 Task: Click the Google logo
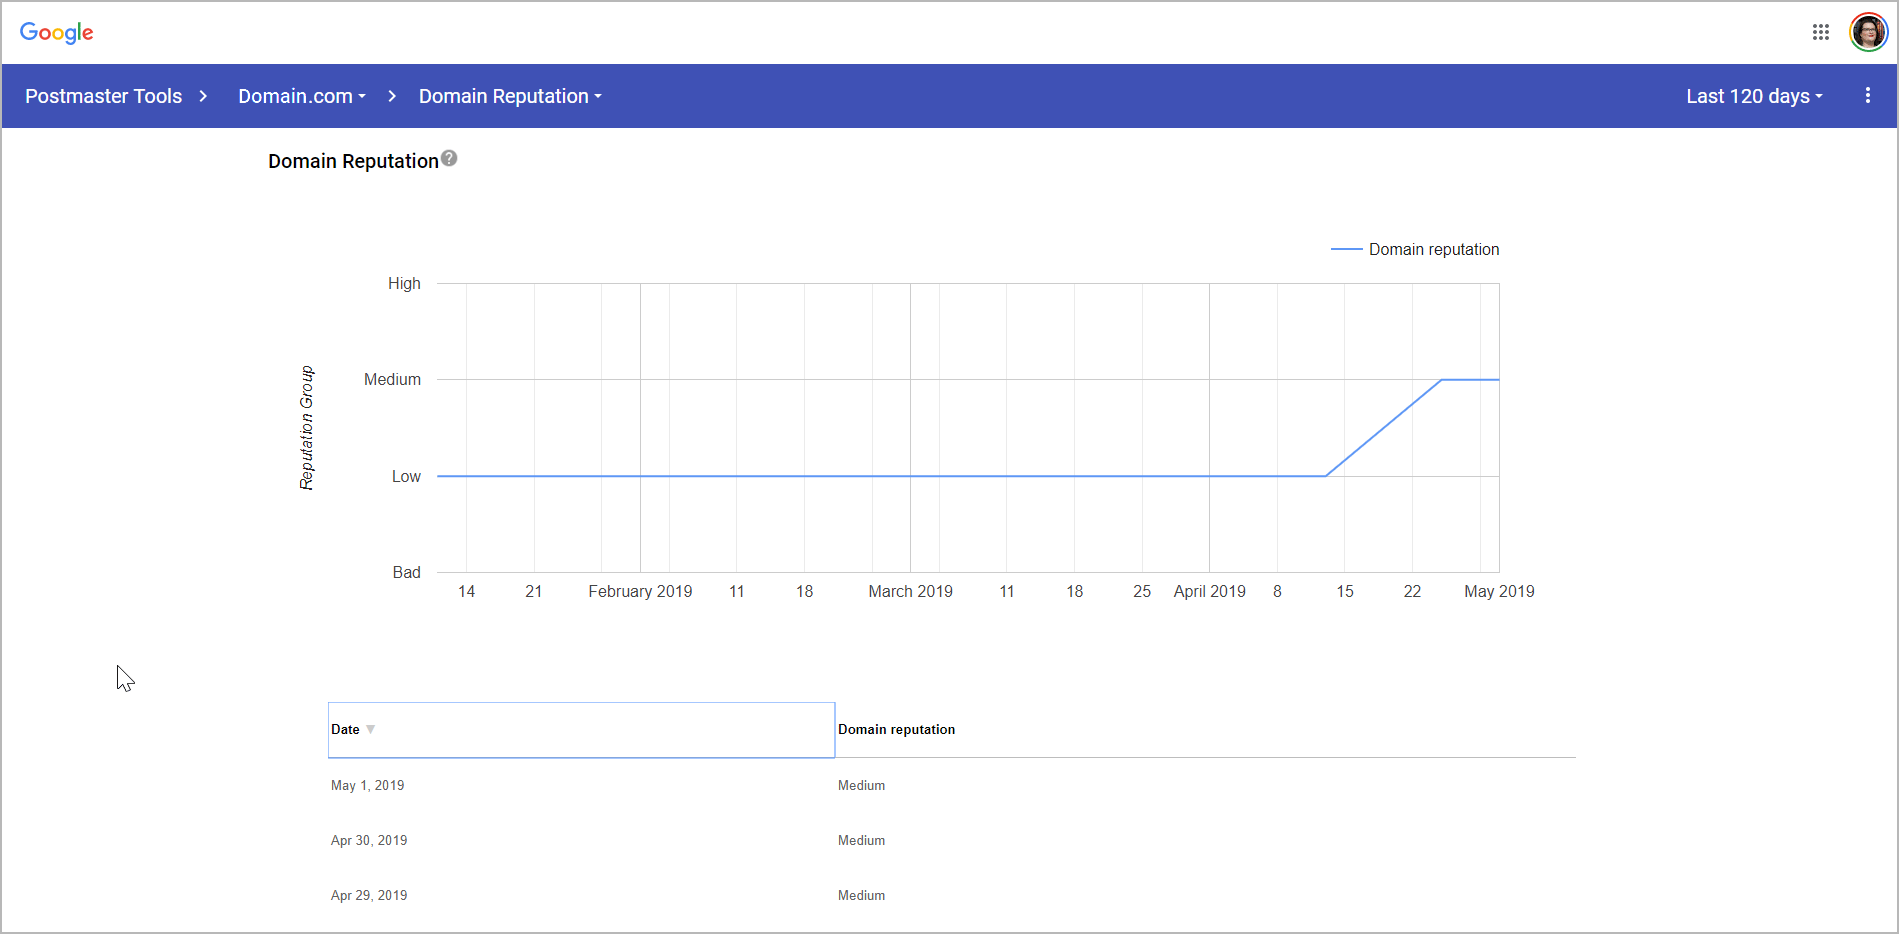57,33
